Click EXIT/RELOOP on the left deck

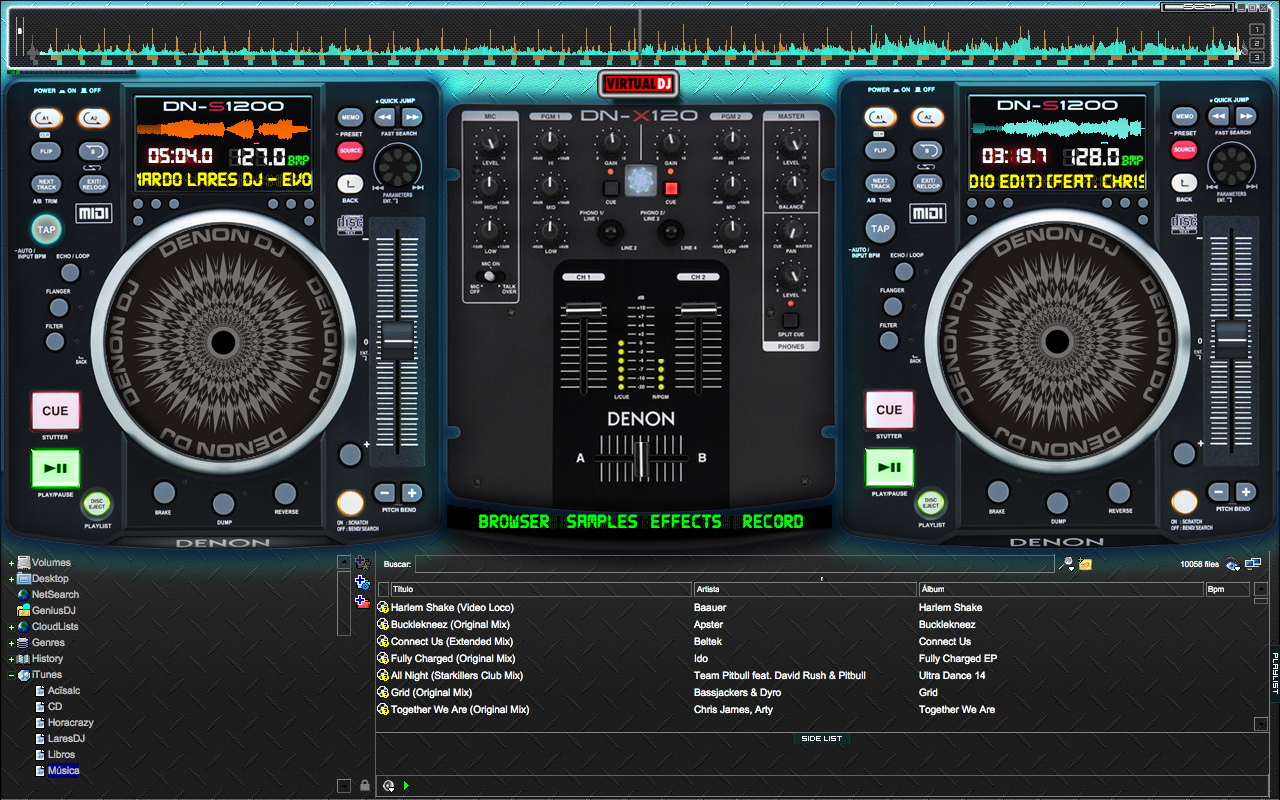point(94,185)
